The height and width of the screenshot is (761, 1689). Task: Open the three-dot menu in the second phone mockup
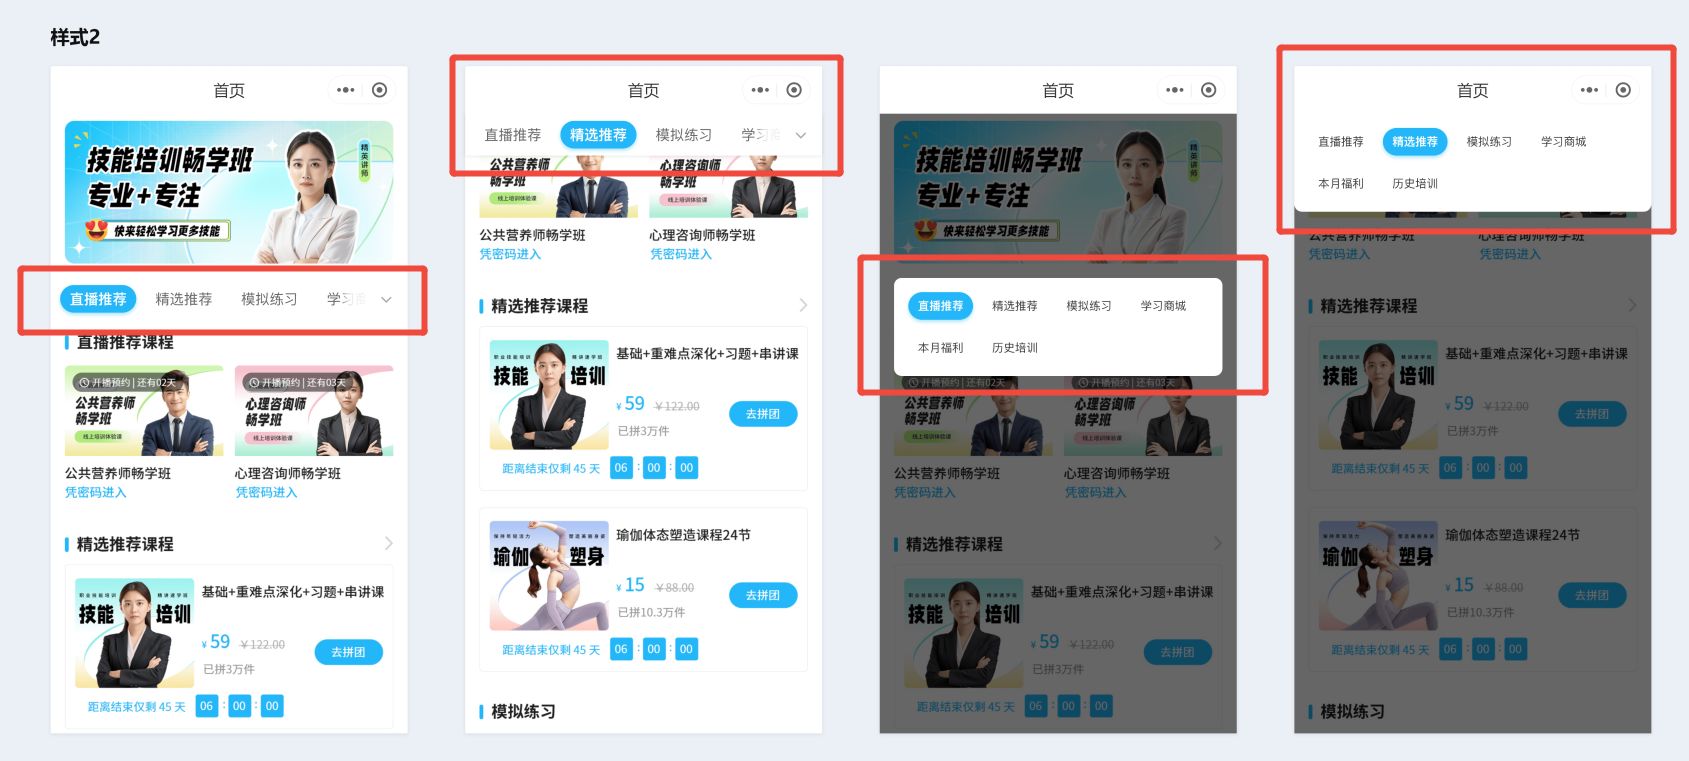coord(760,90)
